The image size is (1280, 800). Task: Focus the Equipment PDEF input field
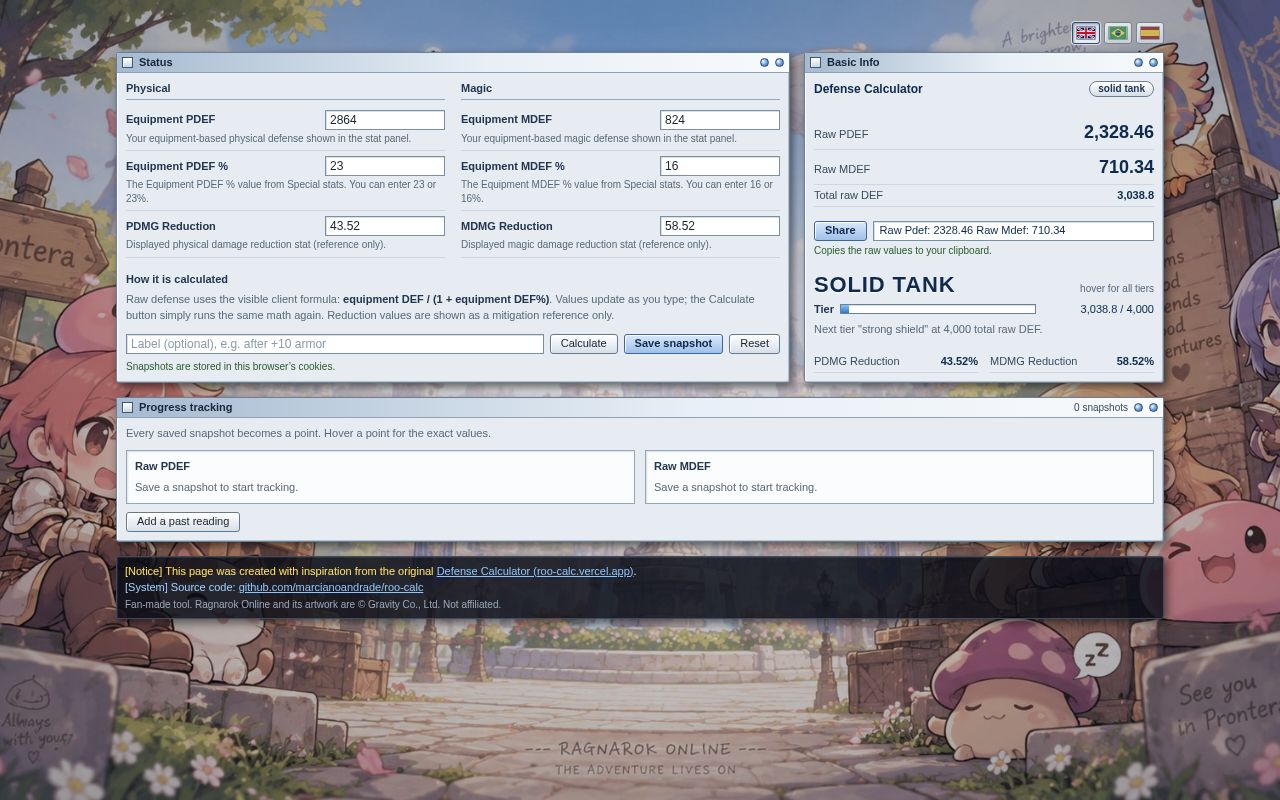coord(385,120)
